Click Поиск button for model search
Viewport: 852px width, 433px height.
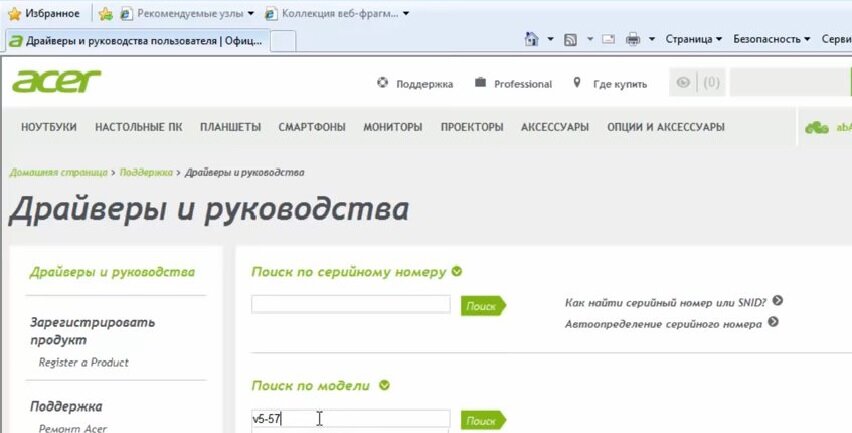point(483,421)
